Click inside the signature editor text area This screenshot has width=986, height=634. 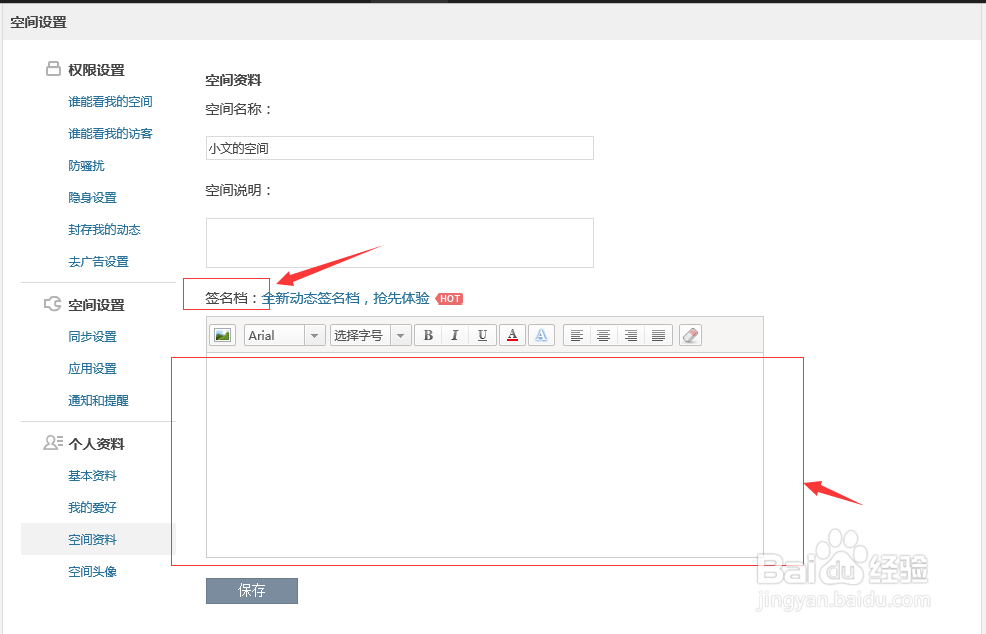[484, 455]
